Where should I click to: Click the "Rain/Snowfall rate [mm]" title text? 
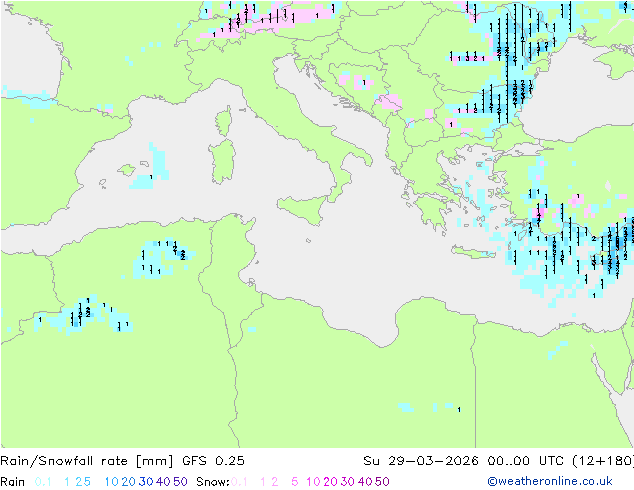point(87,461)
